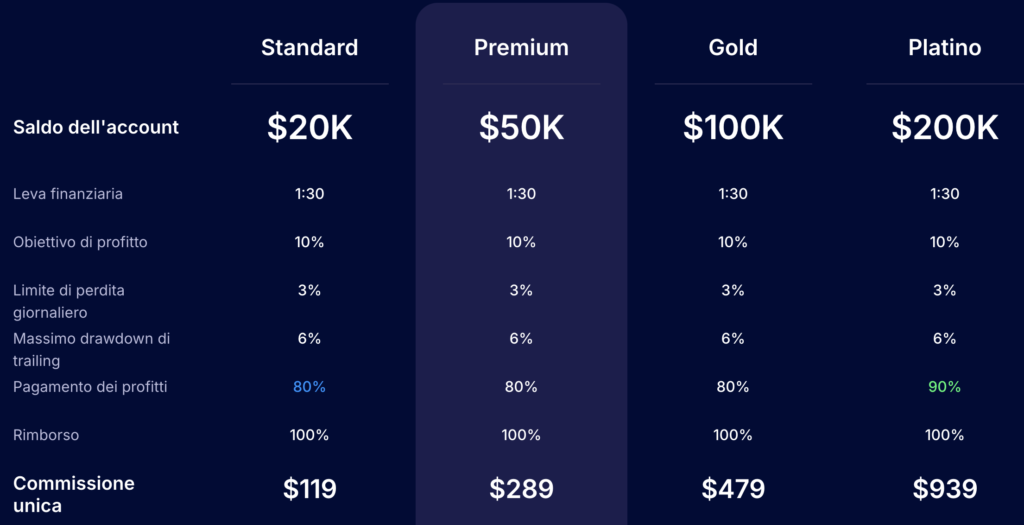Click the $119 Standard fee

[310, 488]
